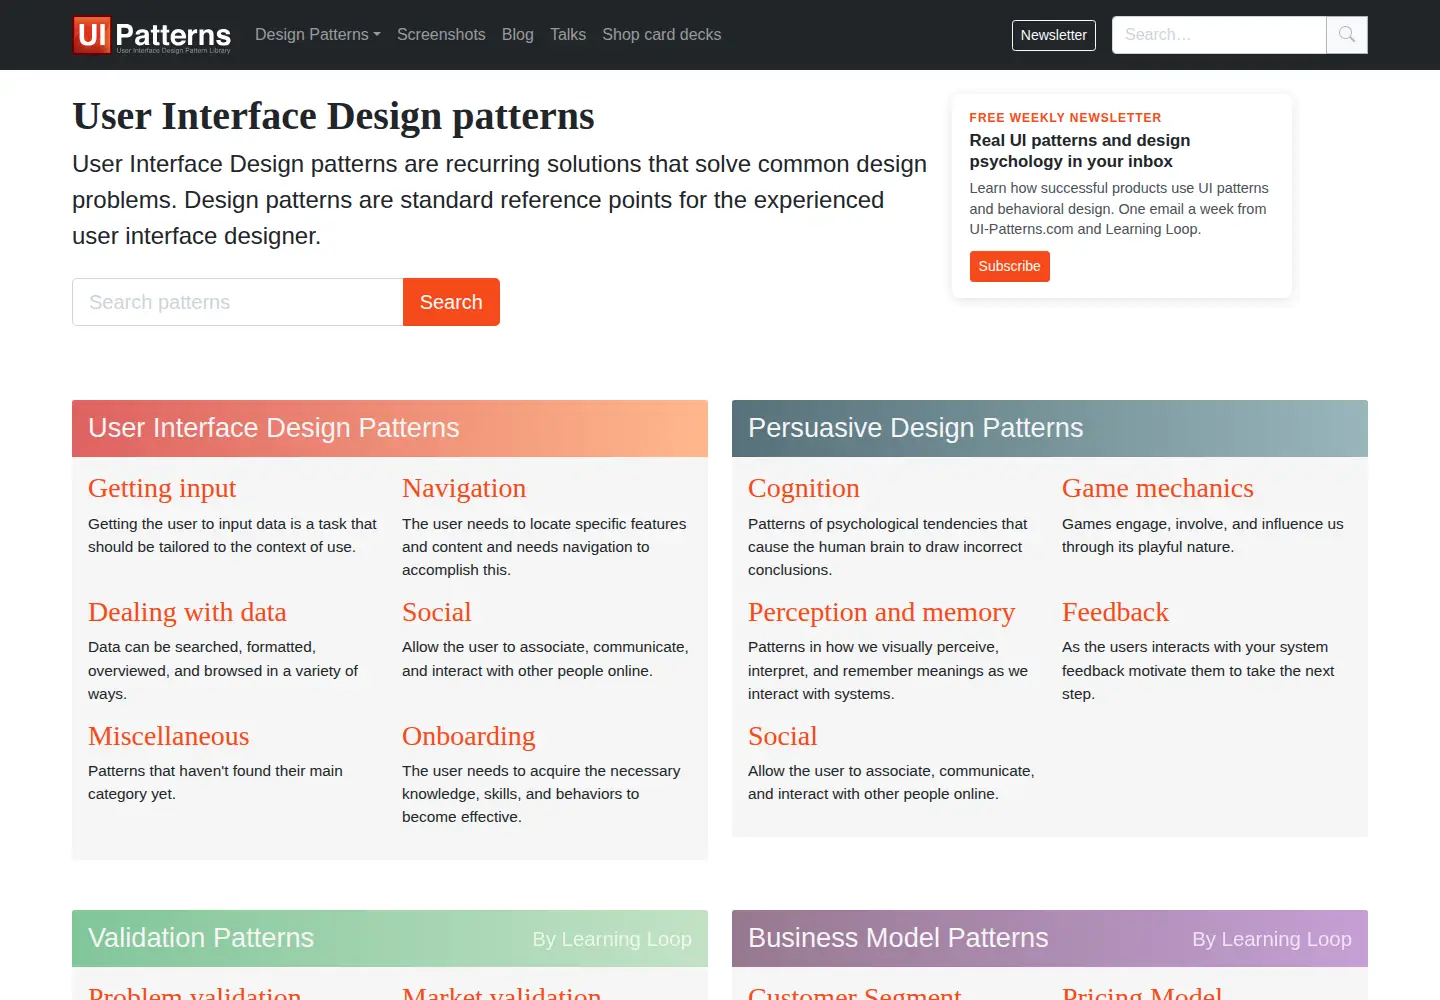Image resolution: width=1440 pixels, height=1000 pixels.
Task: Expand the Design Patterns dropdown menu
Action: pyautogui.click(x=317, y=35)
